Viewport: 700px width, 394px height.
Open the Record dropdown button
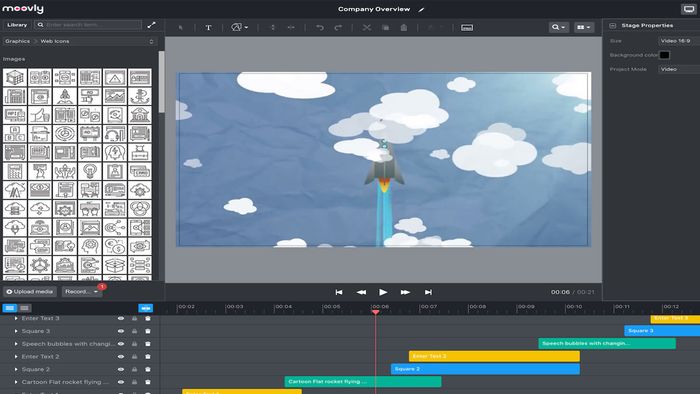[x=82, y=291]
